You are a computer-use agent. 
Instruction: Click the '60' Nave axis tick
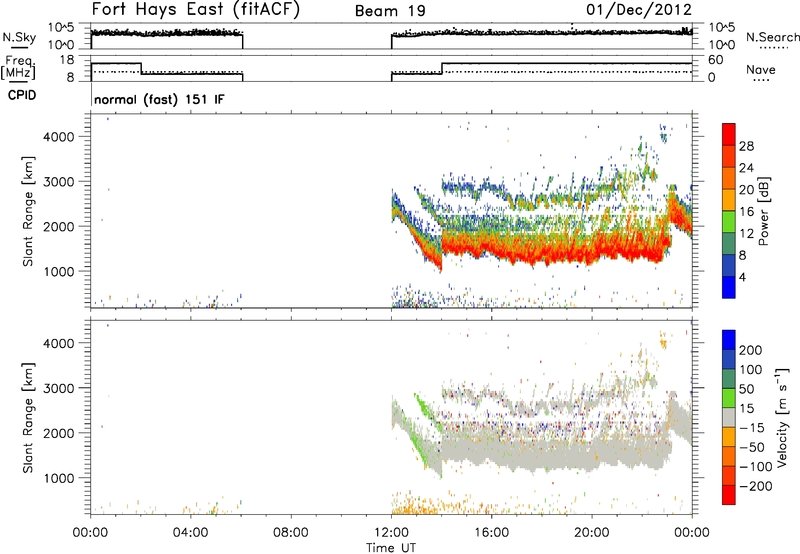click(716, 60)
